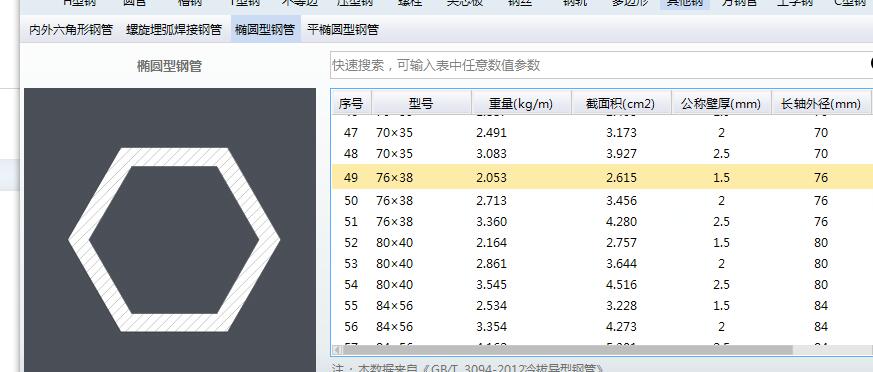Viewport: 873px width, 372px height.
Task: Click section area value 3.456
Action: tap(621, 200)
